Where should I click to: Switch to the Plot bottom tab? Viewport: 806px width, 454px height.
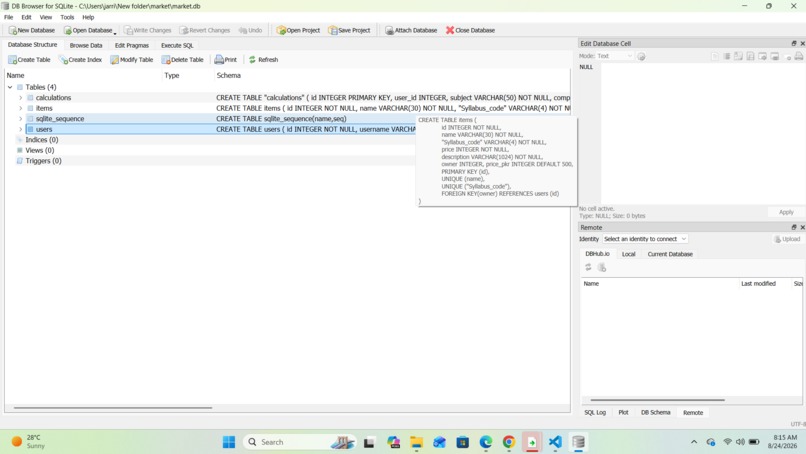pyautogui.click(x=624, y=412)
